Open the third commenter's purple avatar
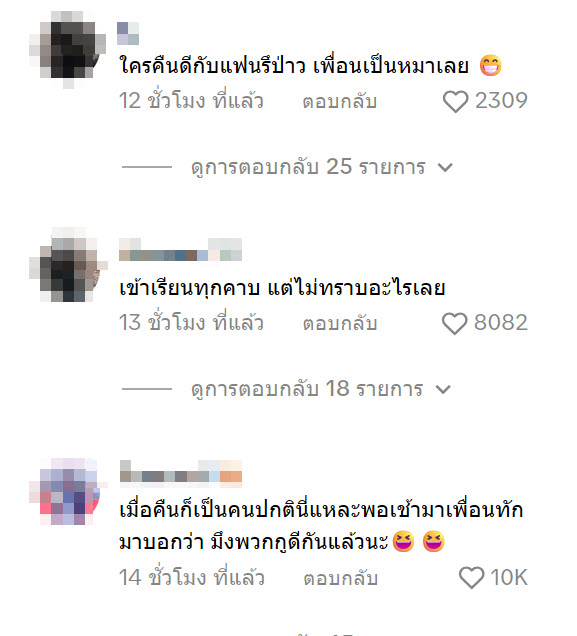The height and width of the screenshot is (636, 577). (68, 492)
